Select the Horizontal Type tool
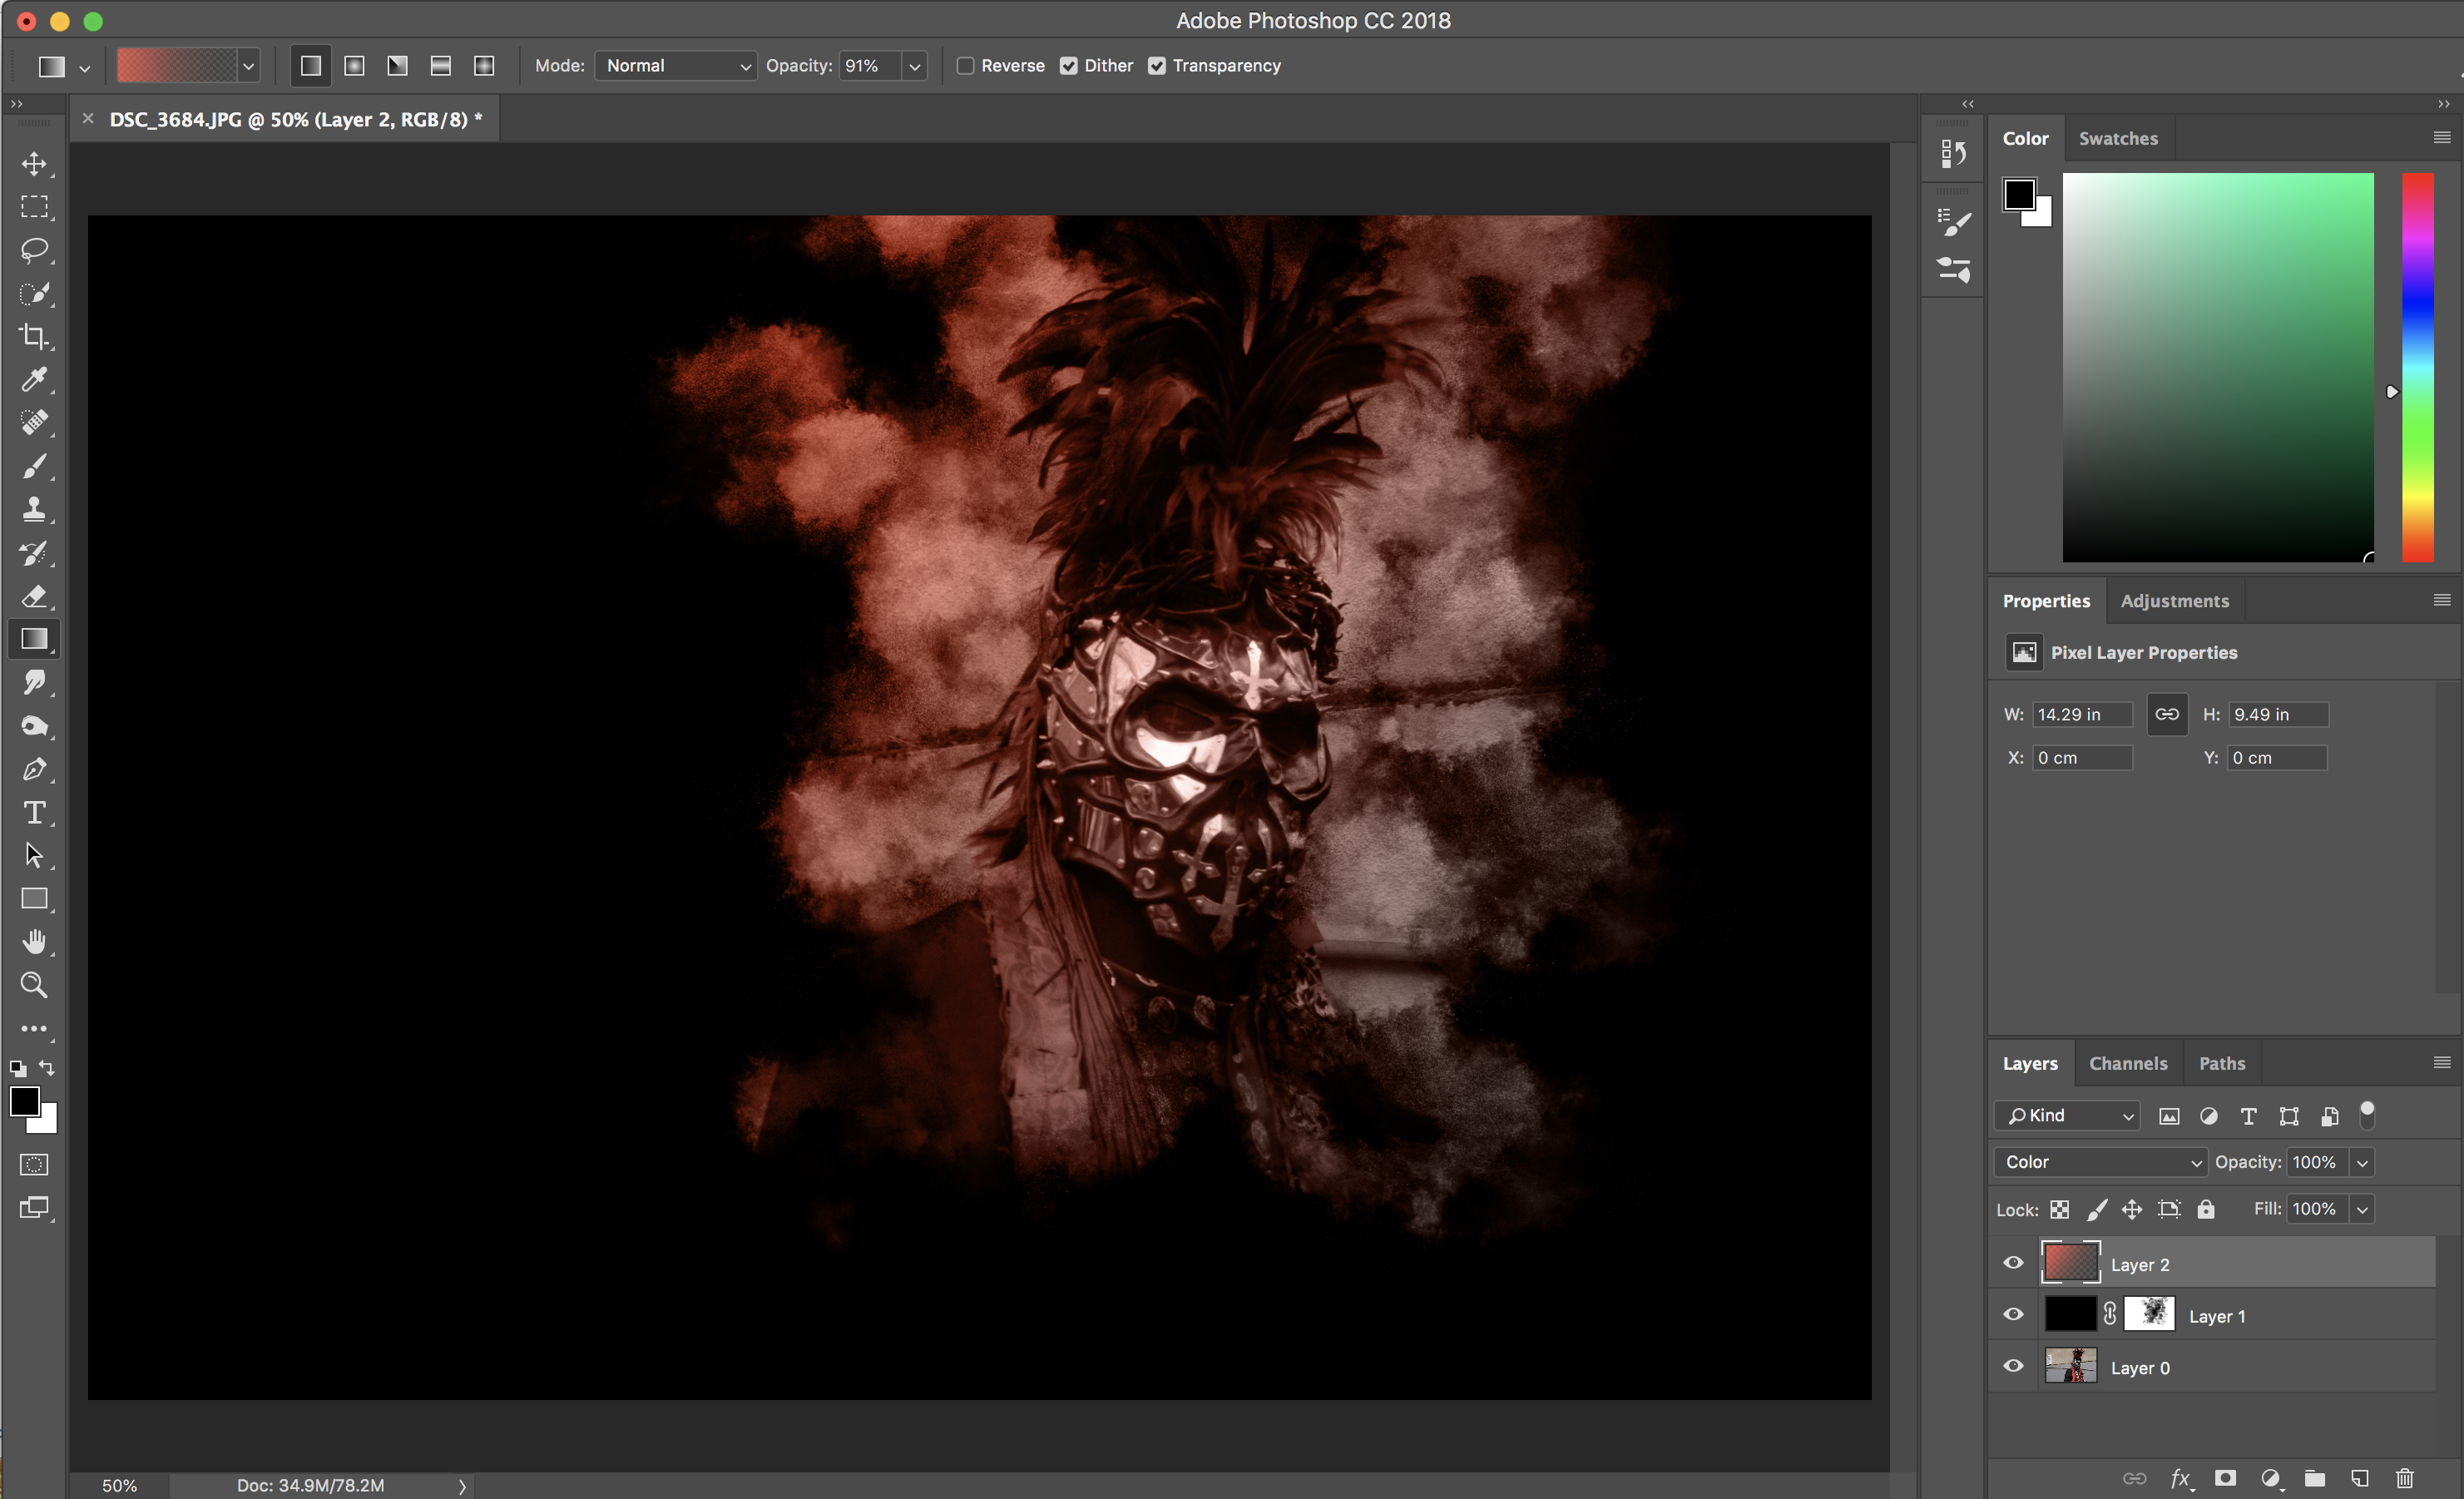The image size is (2464, 1499). tap(34, 812)
